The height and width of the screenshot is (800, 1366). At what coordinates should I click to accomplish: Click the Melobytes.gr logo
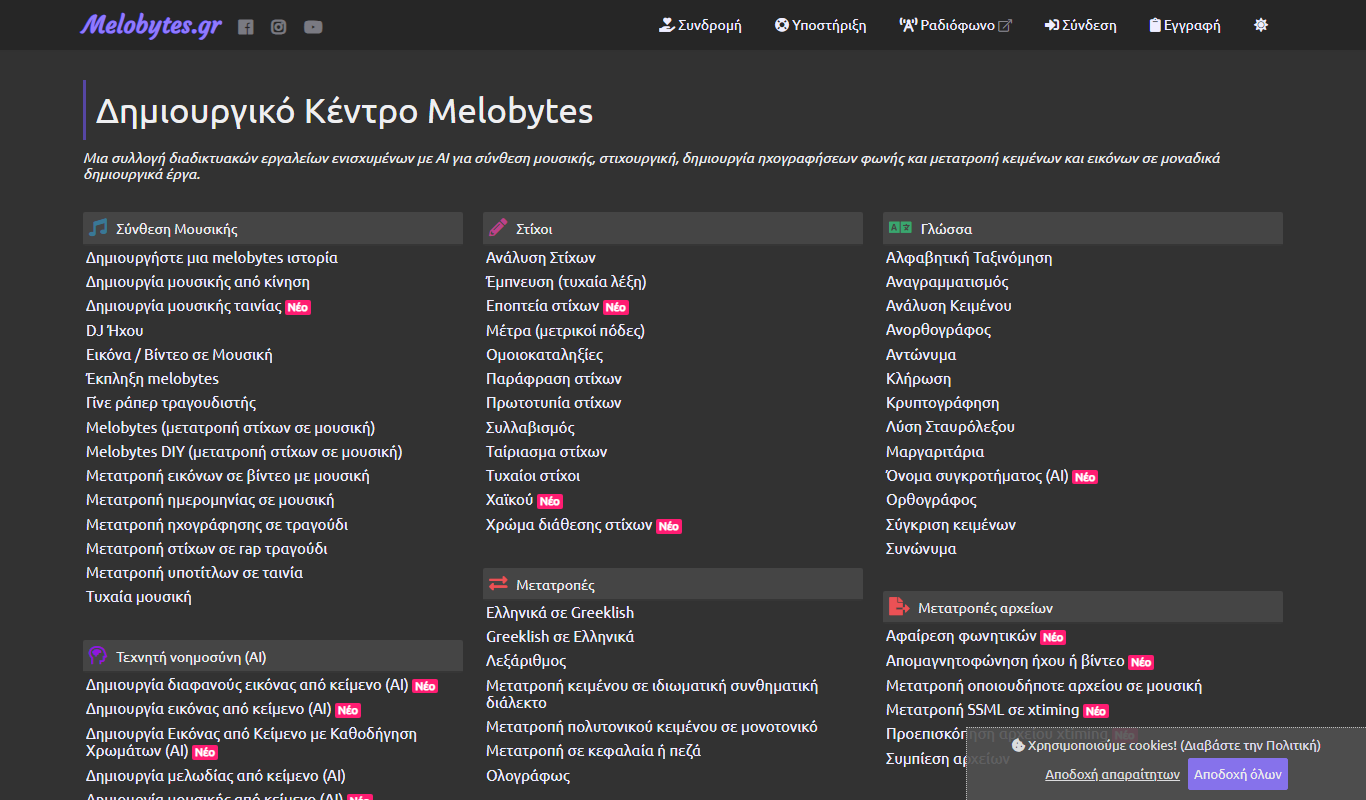(x=151, y=24)
